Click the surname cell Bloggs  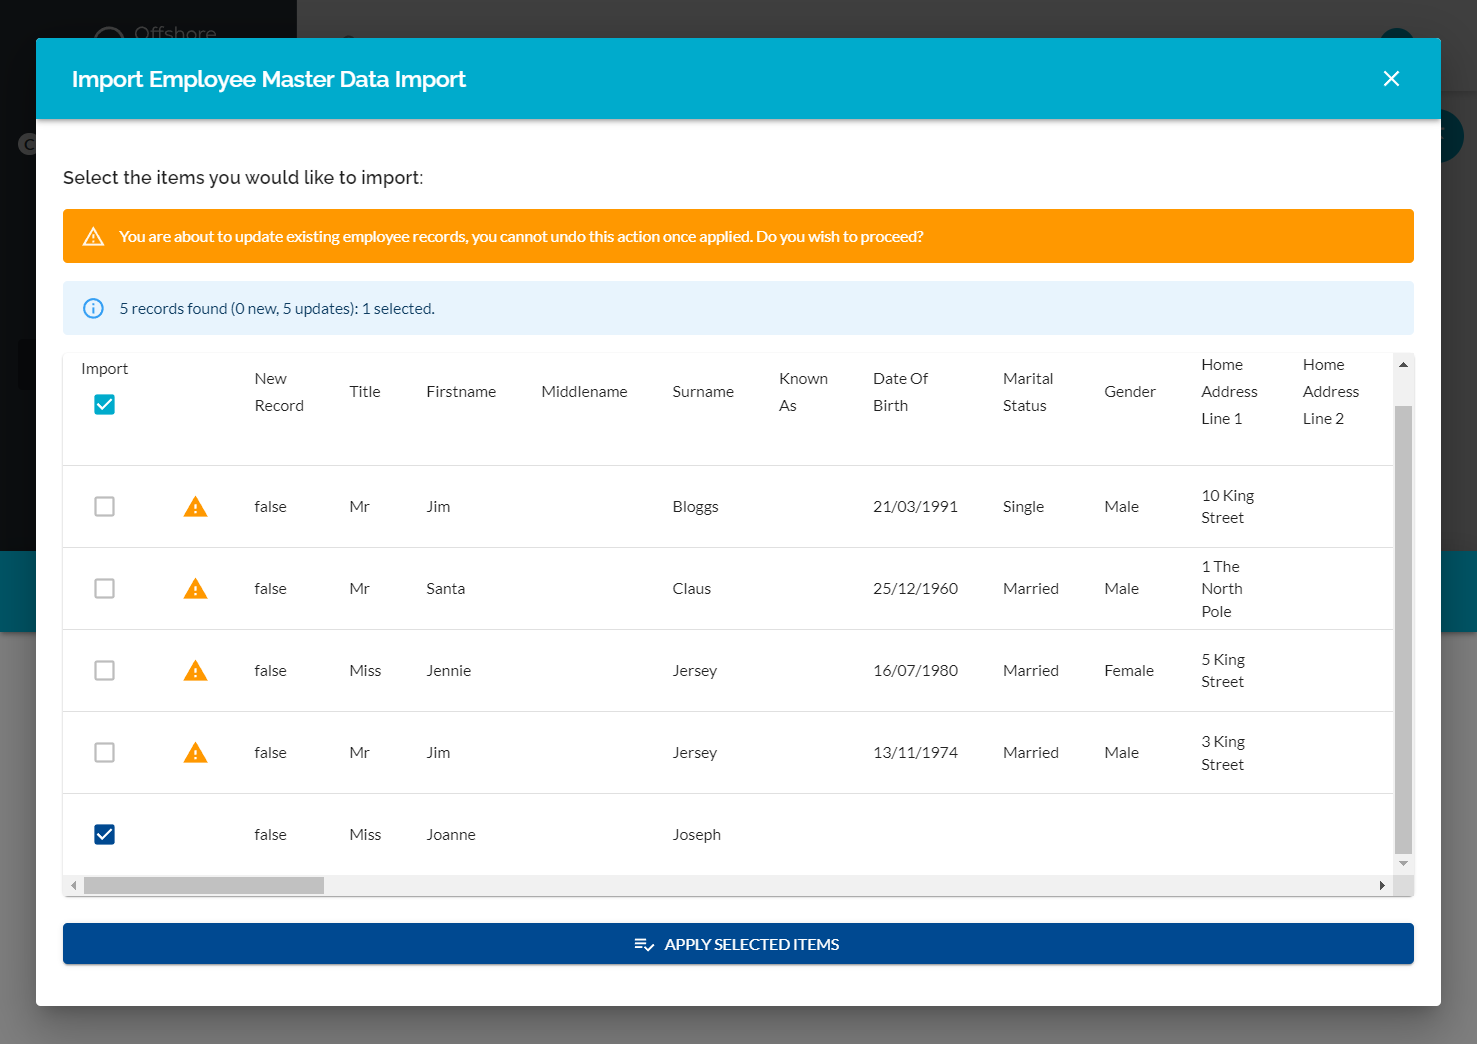pos(695,507)
